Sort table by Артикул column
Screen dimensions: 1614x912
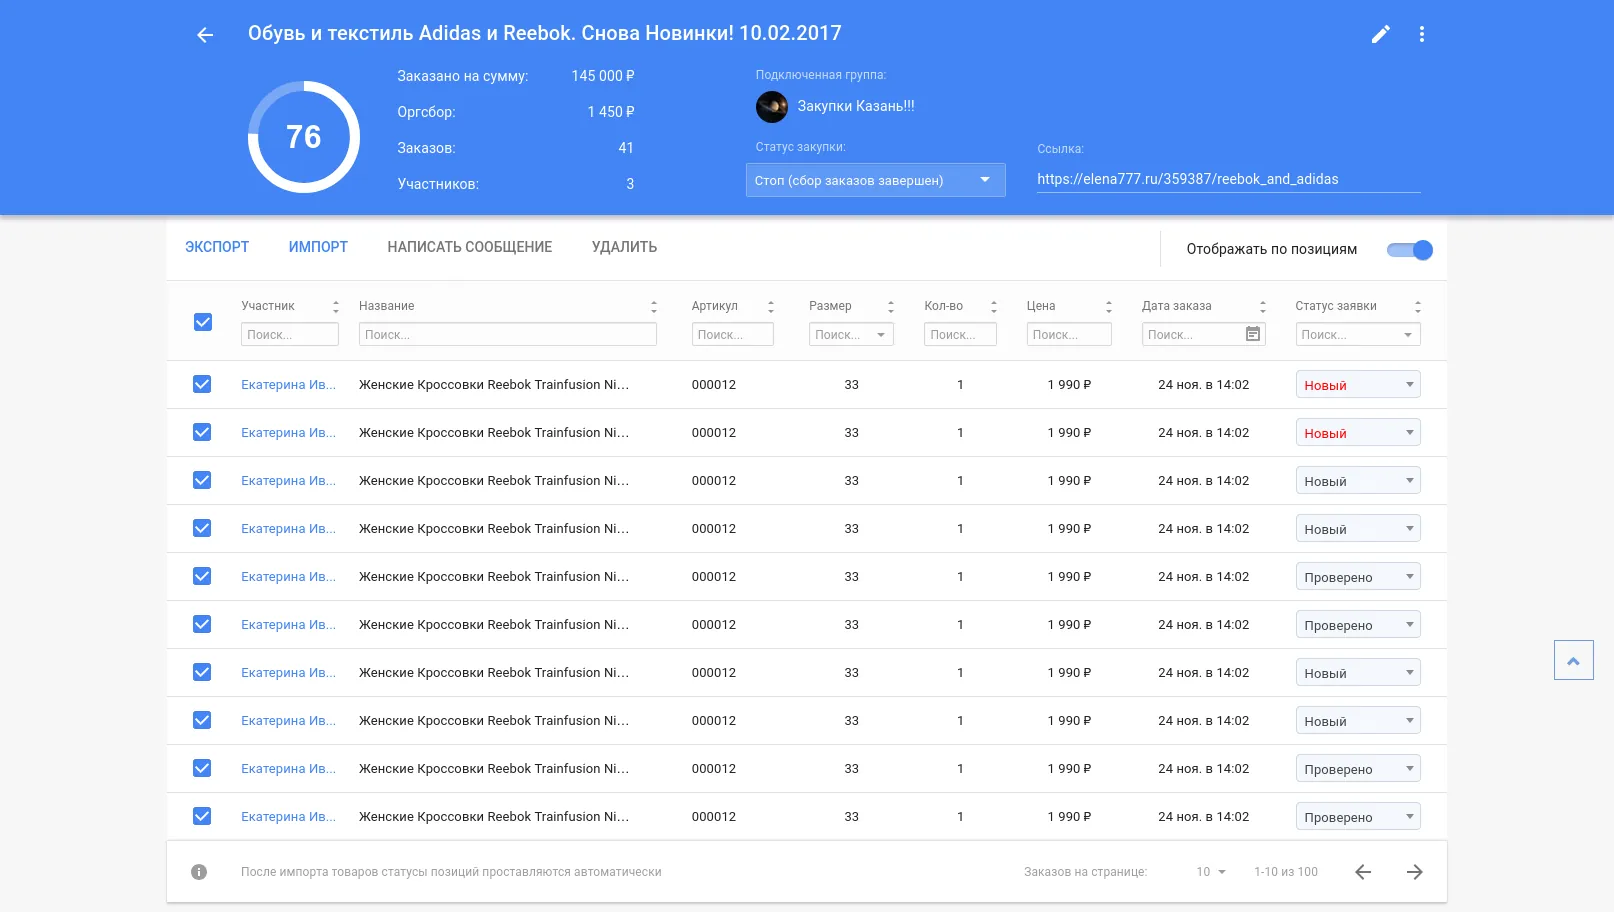pyautogui.click(x=771, y=307)
